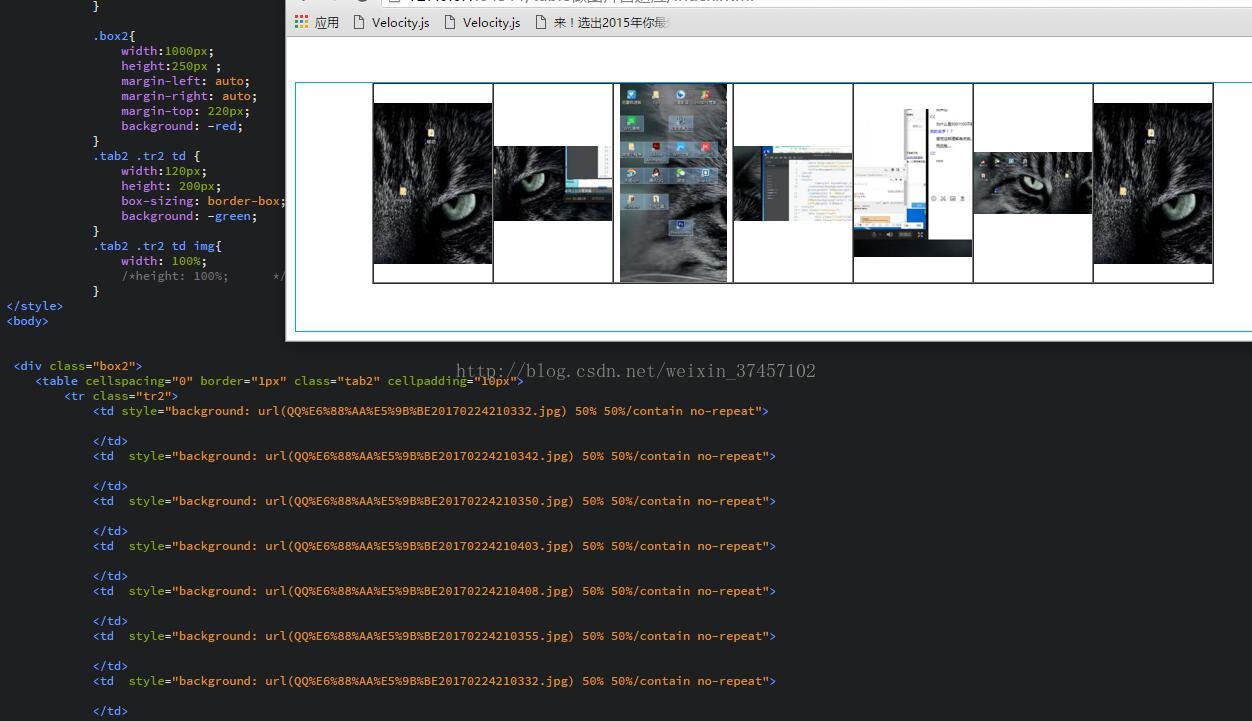Click the td line with 20170224210408.jpg
This screenshot has height=721, width=1252.
point(434,591)
